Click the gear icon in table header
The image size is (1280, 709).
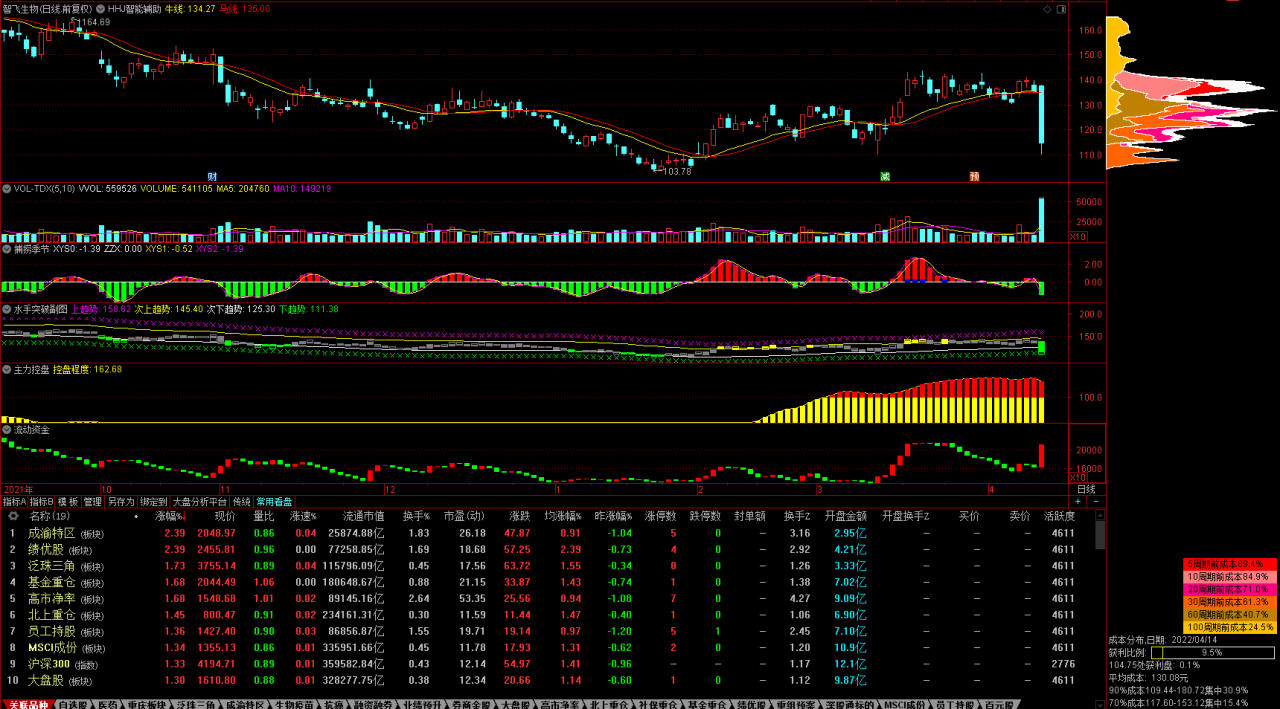(13, 517)
